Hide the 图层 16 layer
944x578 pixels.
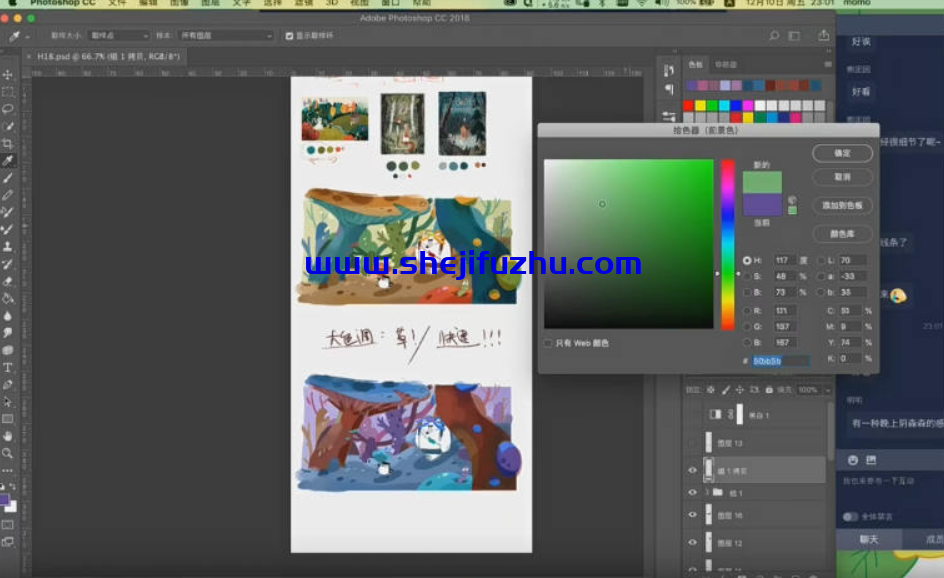click(x=692, y=515)
